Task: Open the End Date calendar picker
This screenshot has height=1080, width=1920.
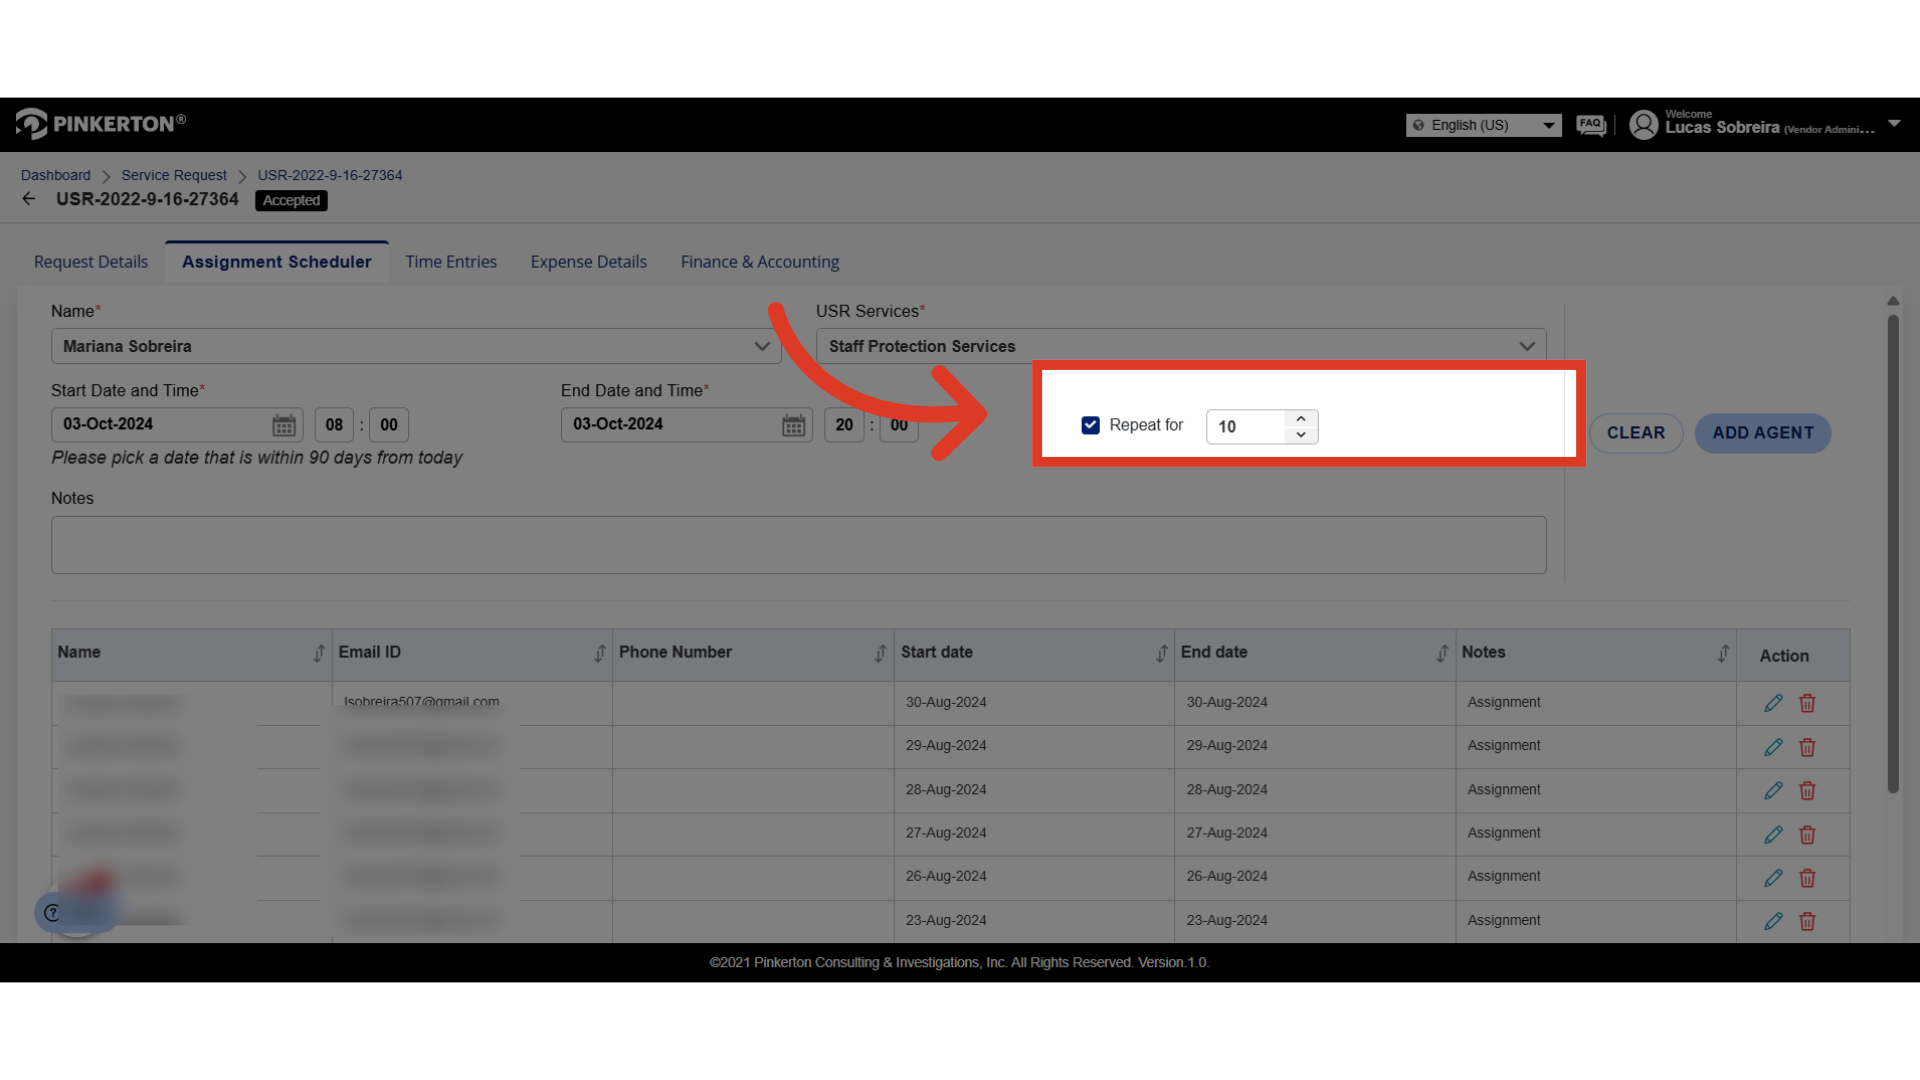Action: (x=793, y=425)
